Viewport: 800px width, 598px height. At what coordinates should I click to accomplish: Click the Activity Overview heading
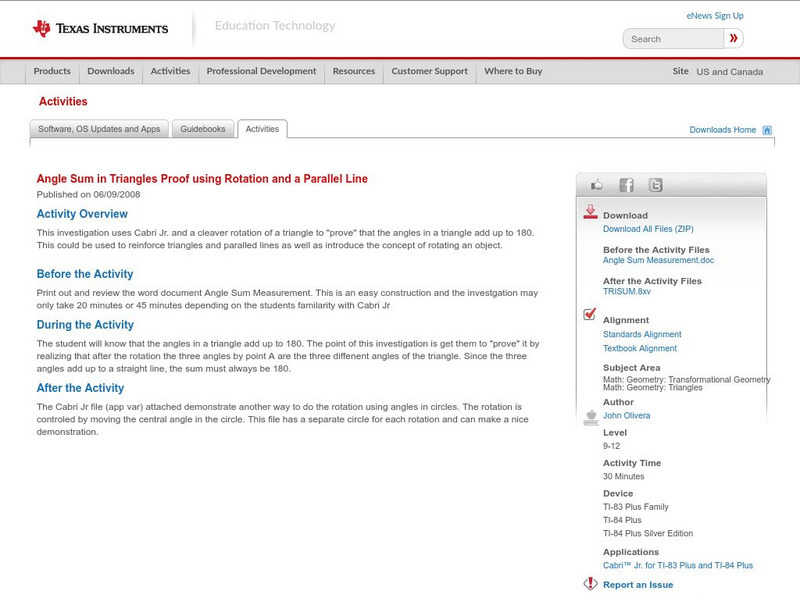[x=82, y=214]
